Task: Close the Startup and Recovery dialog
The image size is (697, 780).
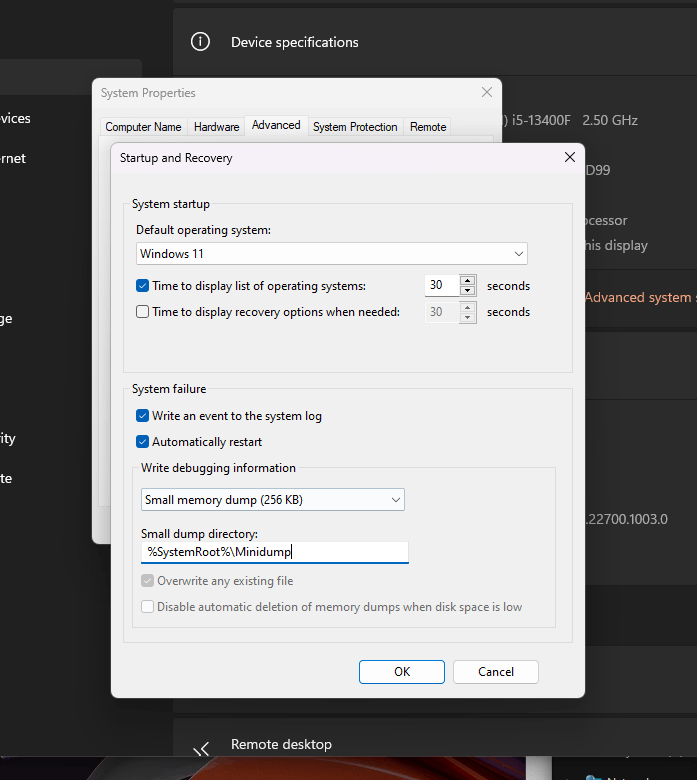Action: 570,157
